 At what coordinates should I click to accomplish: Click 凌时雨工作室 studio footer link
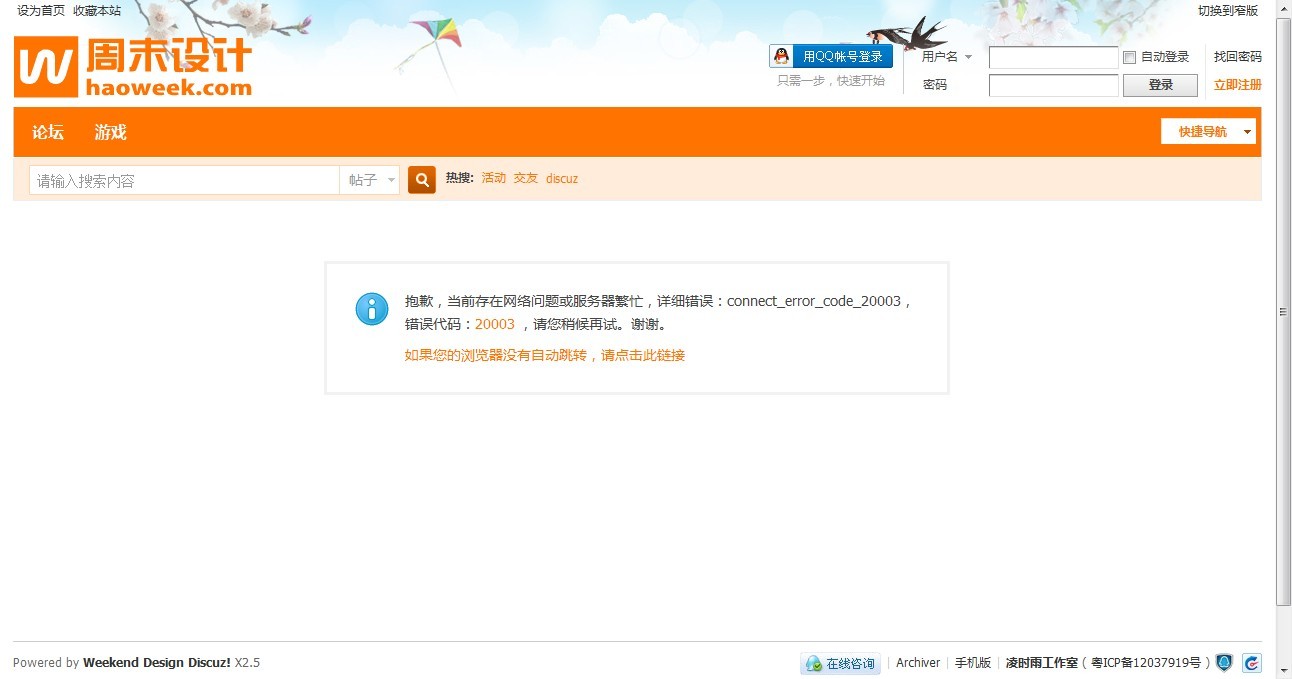pyautogui.click(x=1042, y=663)
